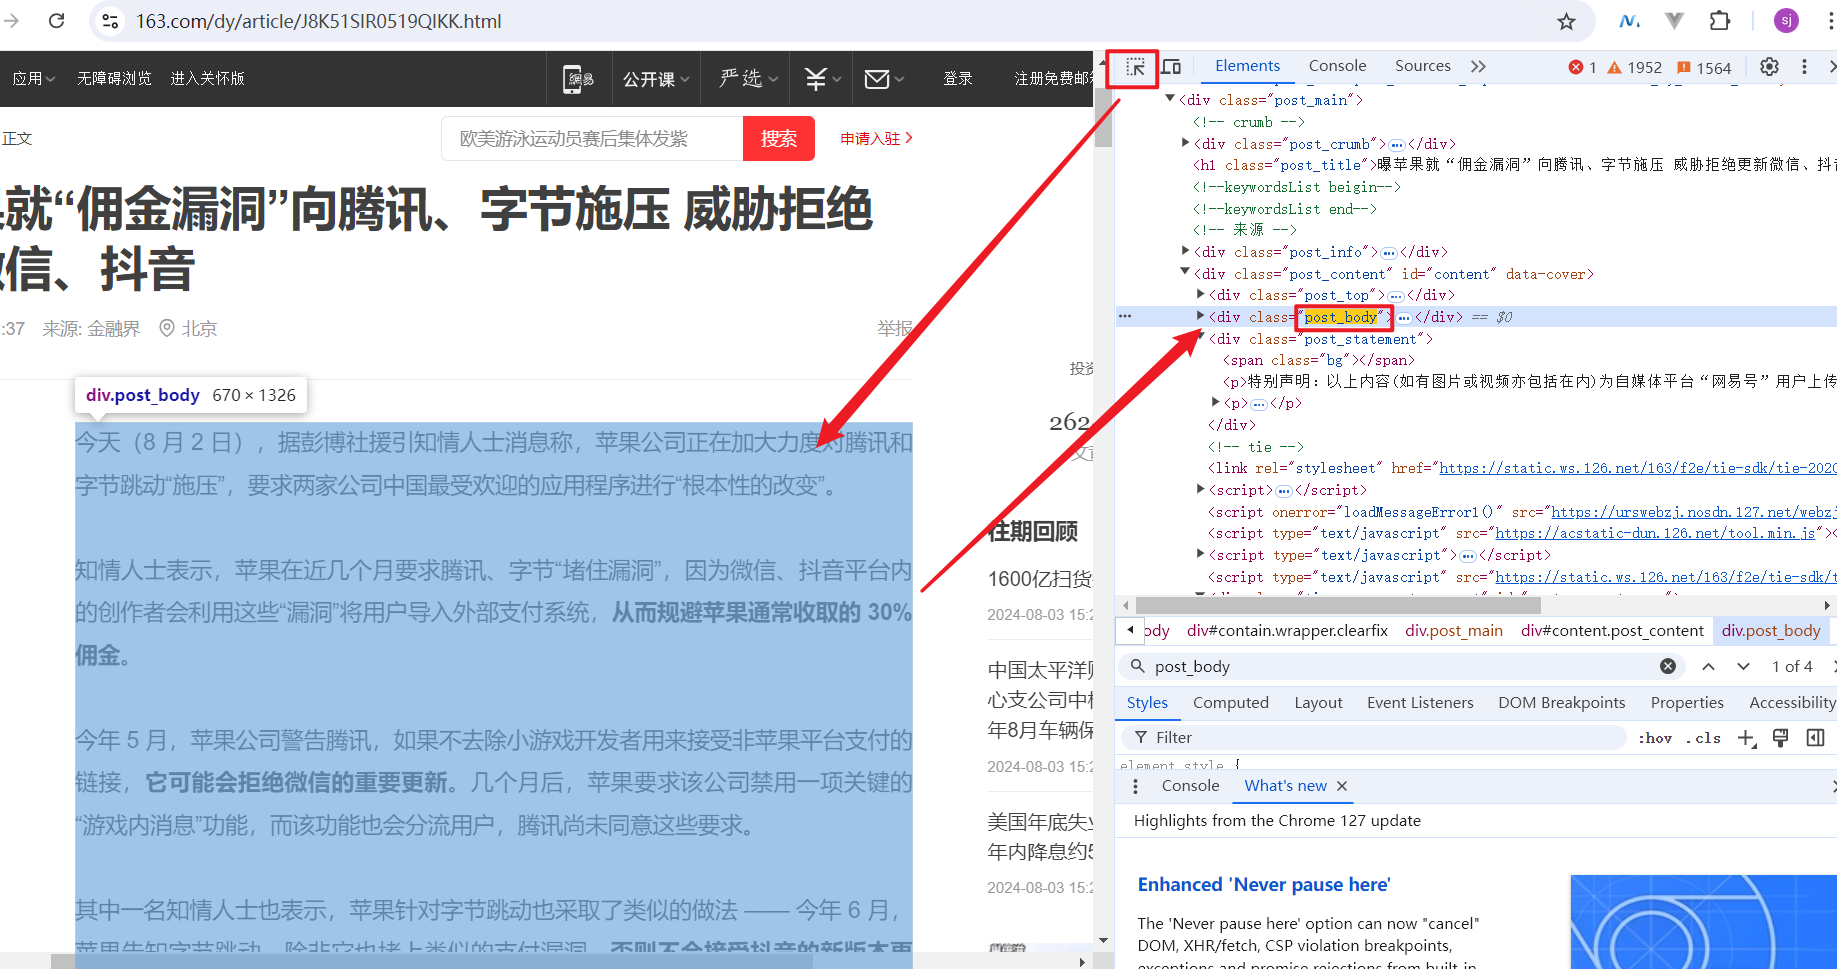Open more DevTools panels with chevron
Viewport: 1837px width, 969px height.
pyautogui.click(x=1478, y=66)
